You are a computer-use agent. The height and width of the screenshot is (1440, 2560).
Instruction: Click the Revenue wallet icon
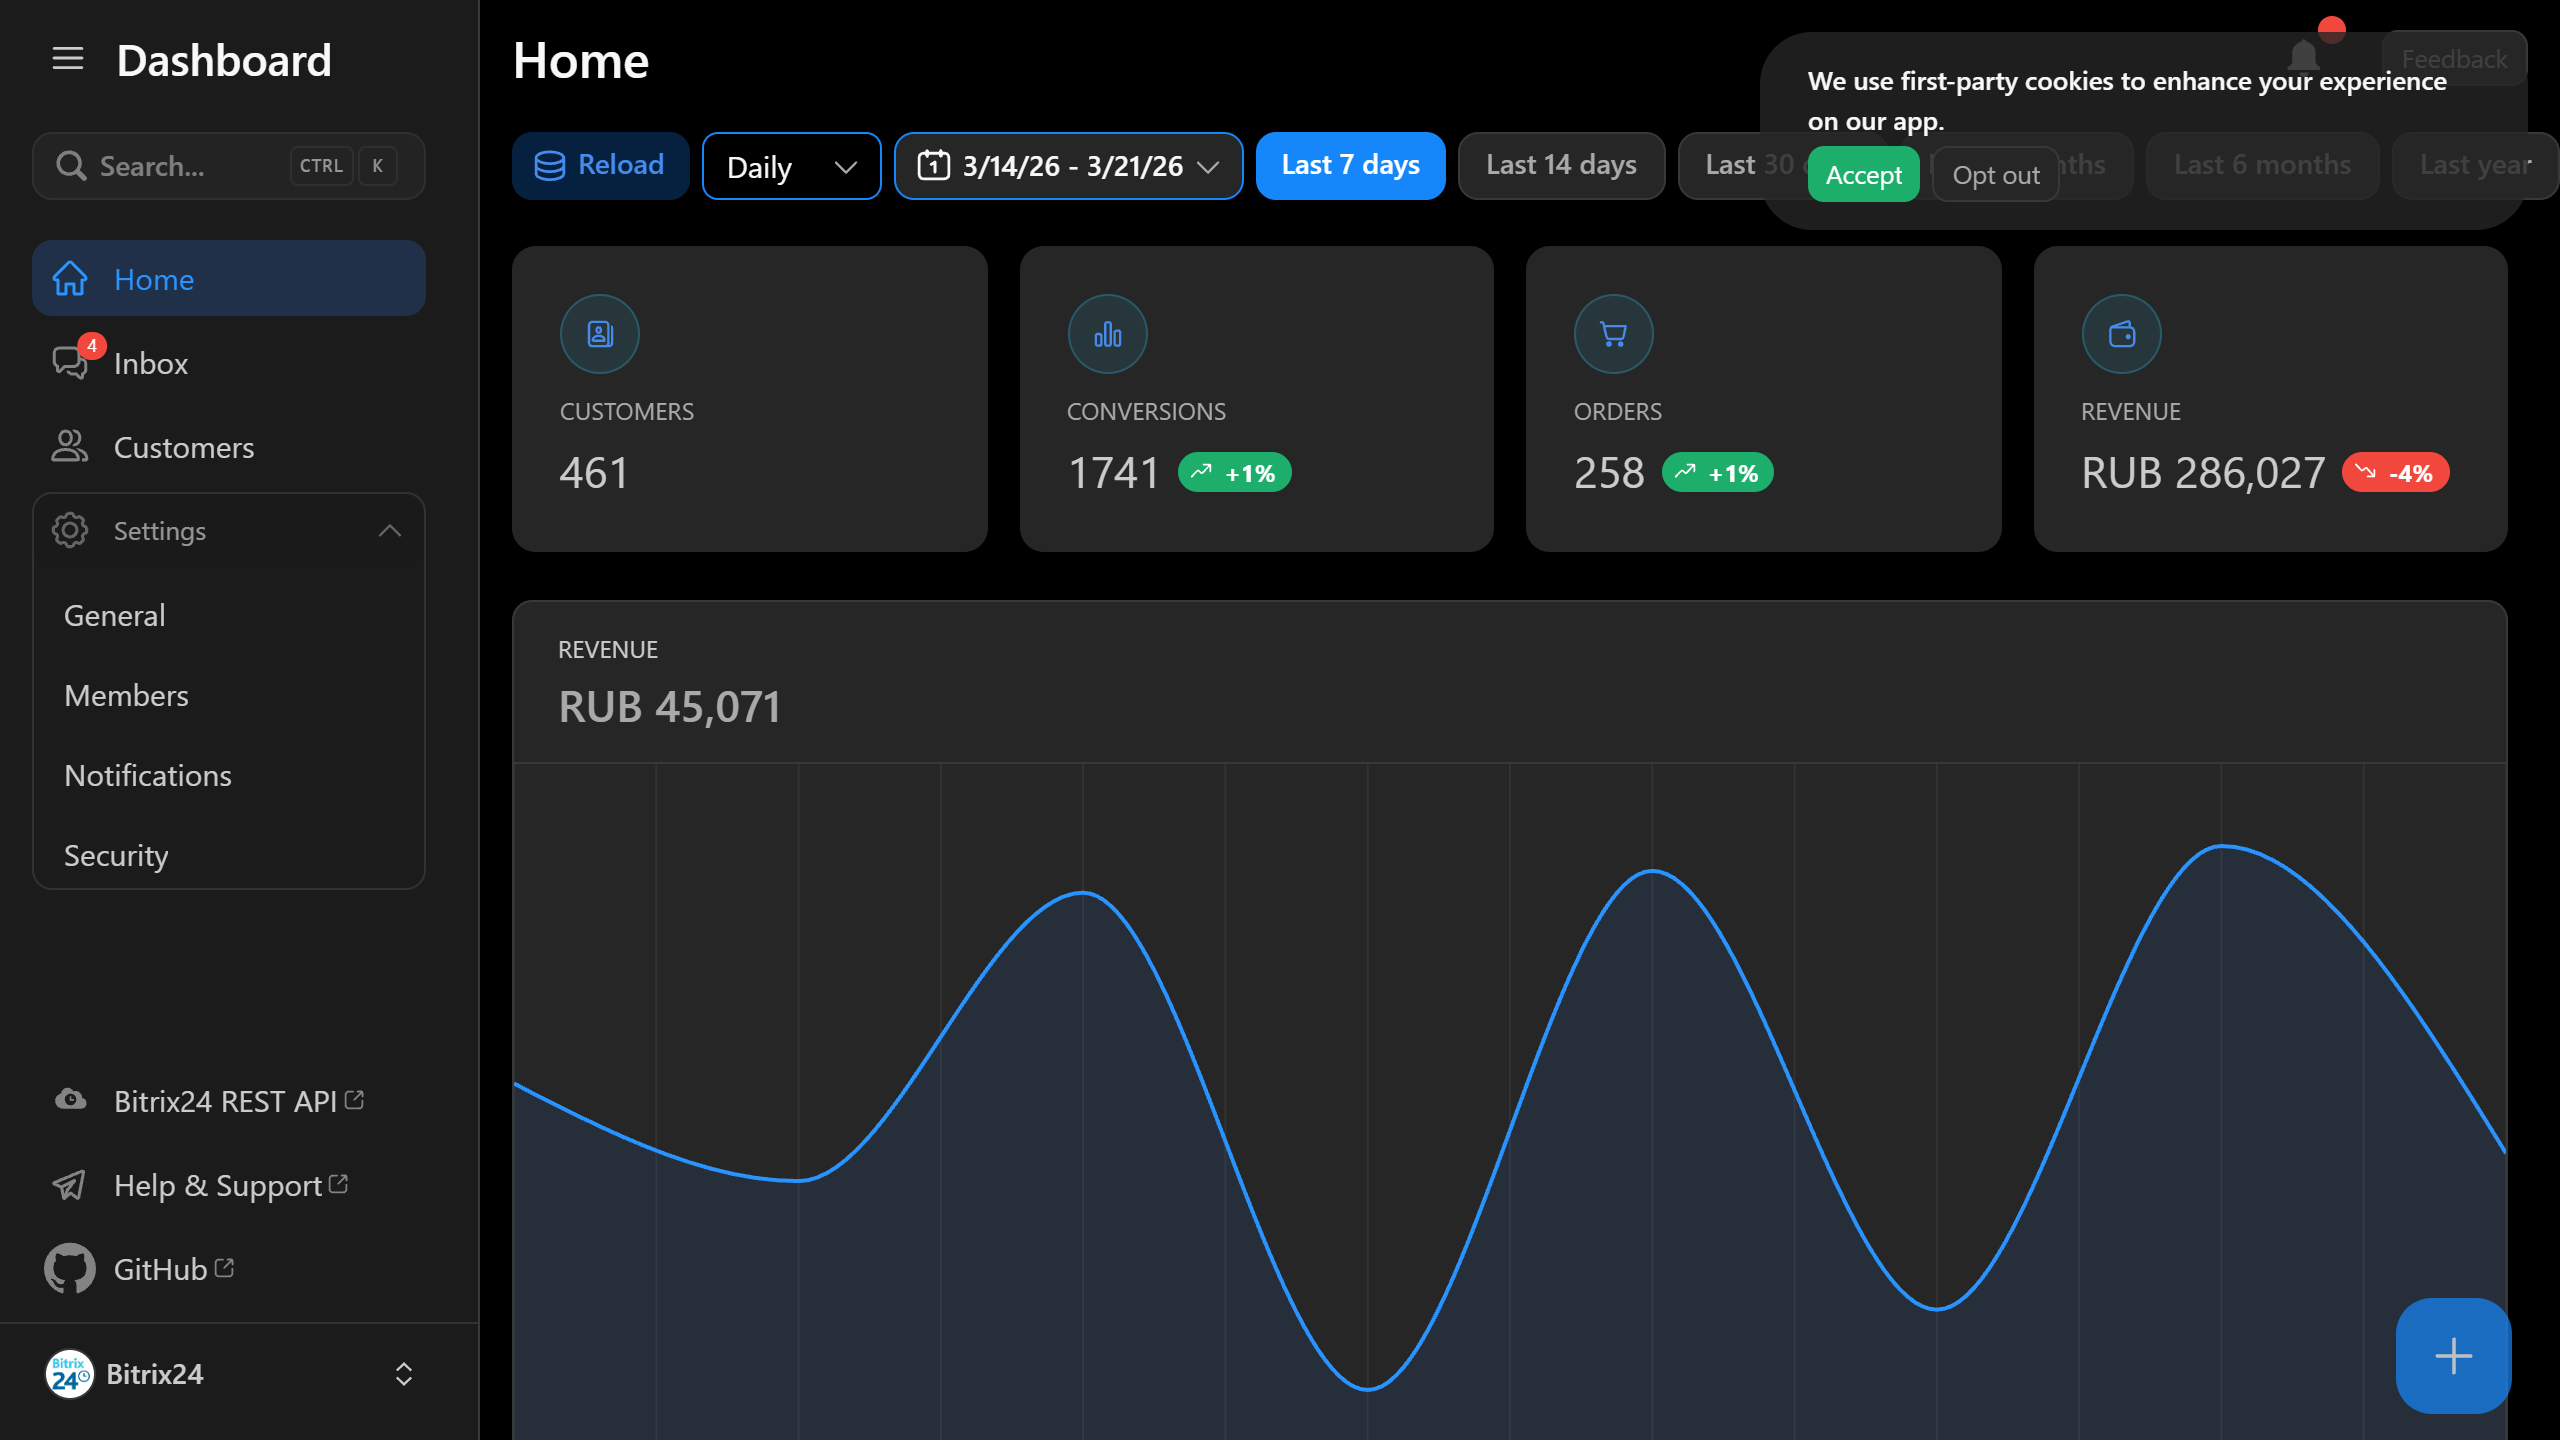2120,333
